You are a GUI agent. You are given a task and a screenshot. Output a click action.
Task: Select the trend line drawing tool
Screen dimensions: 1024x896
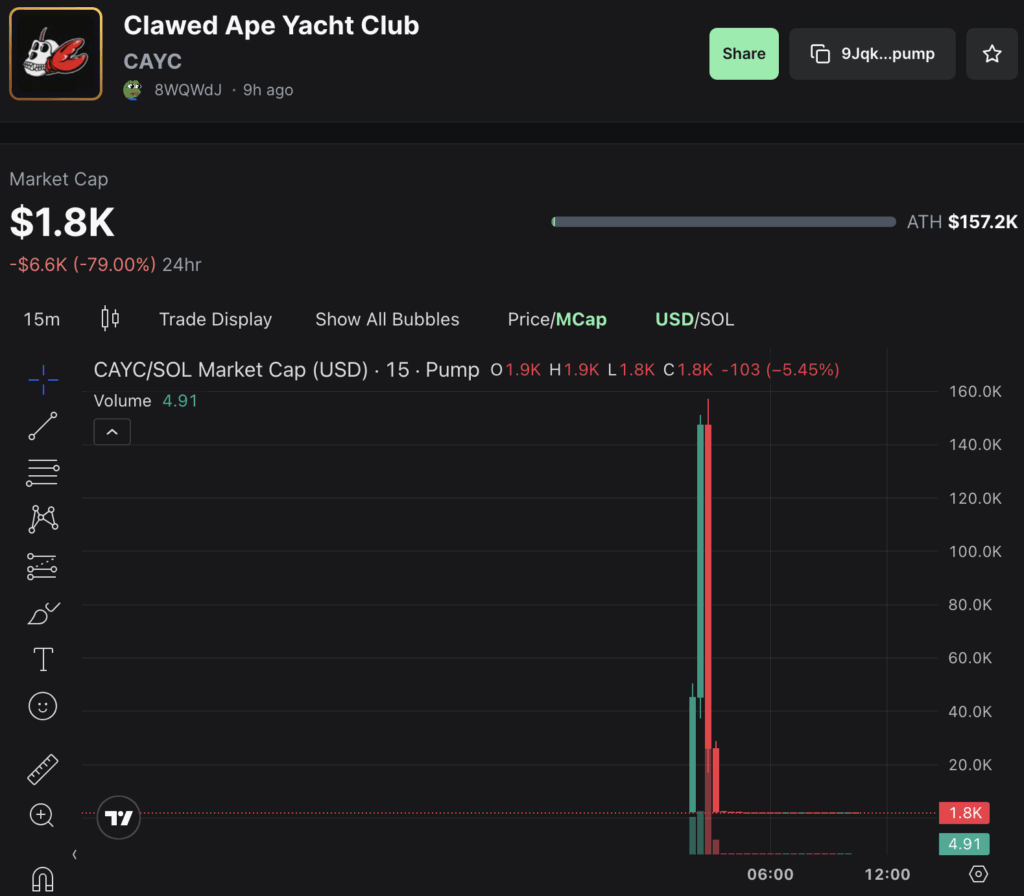pos(42,425)
